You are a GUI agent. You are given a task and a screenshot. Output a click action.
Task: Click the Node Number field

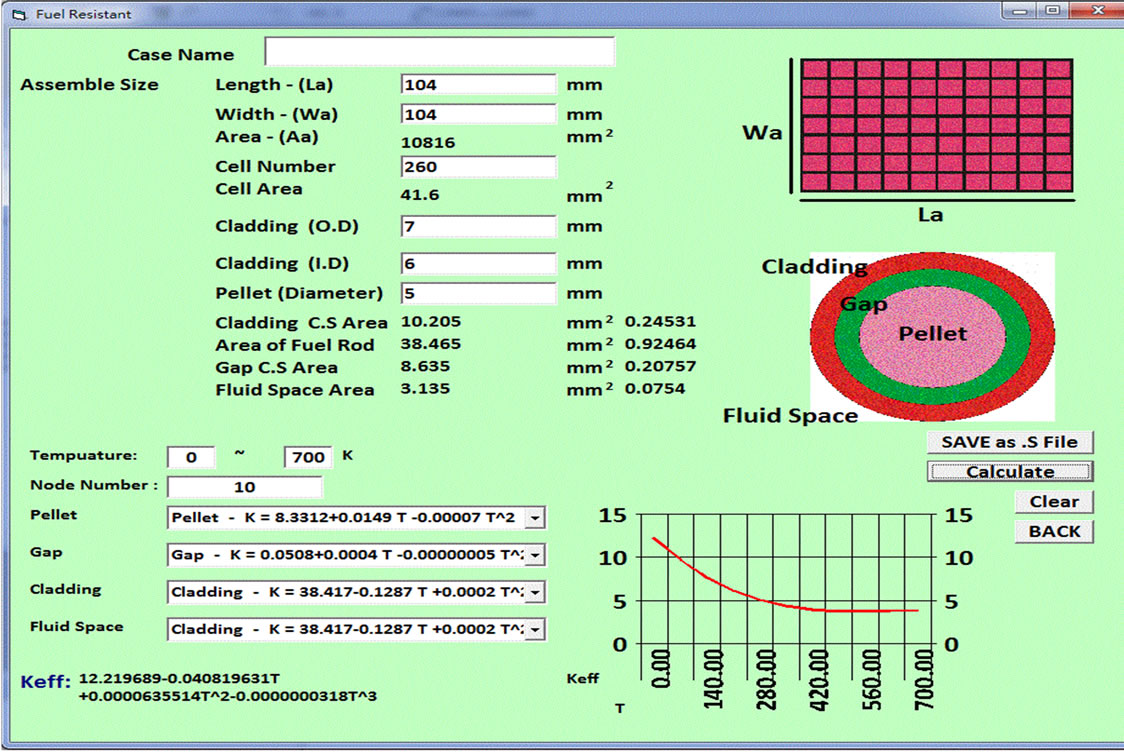coord(244,487)
